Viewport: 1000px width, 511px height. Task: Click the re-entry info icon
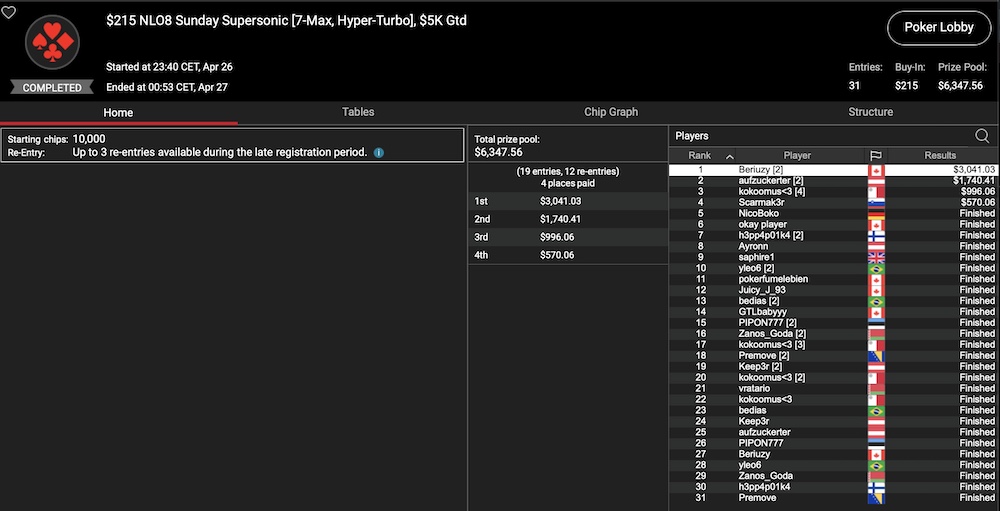[x=378, y=153]
